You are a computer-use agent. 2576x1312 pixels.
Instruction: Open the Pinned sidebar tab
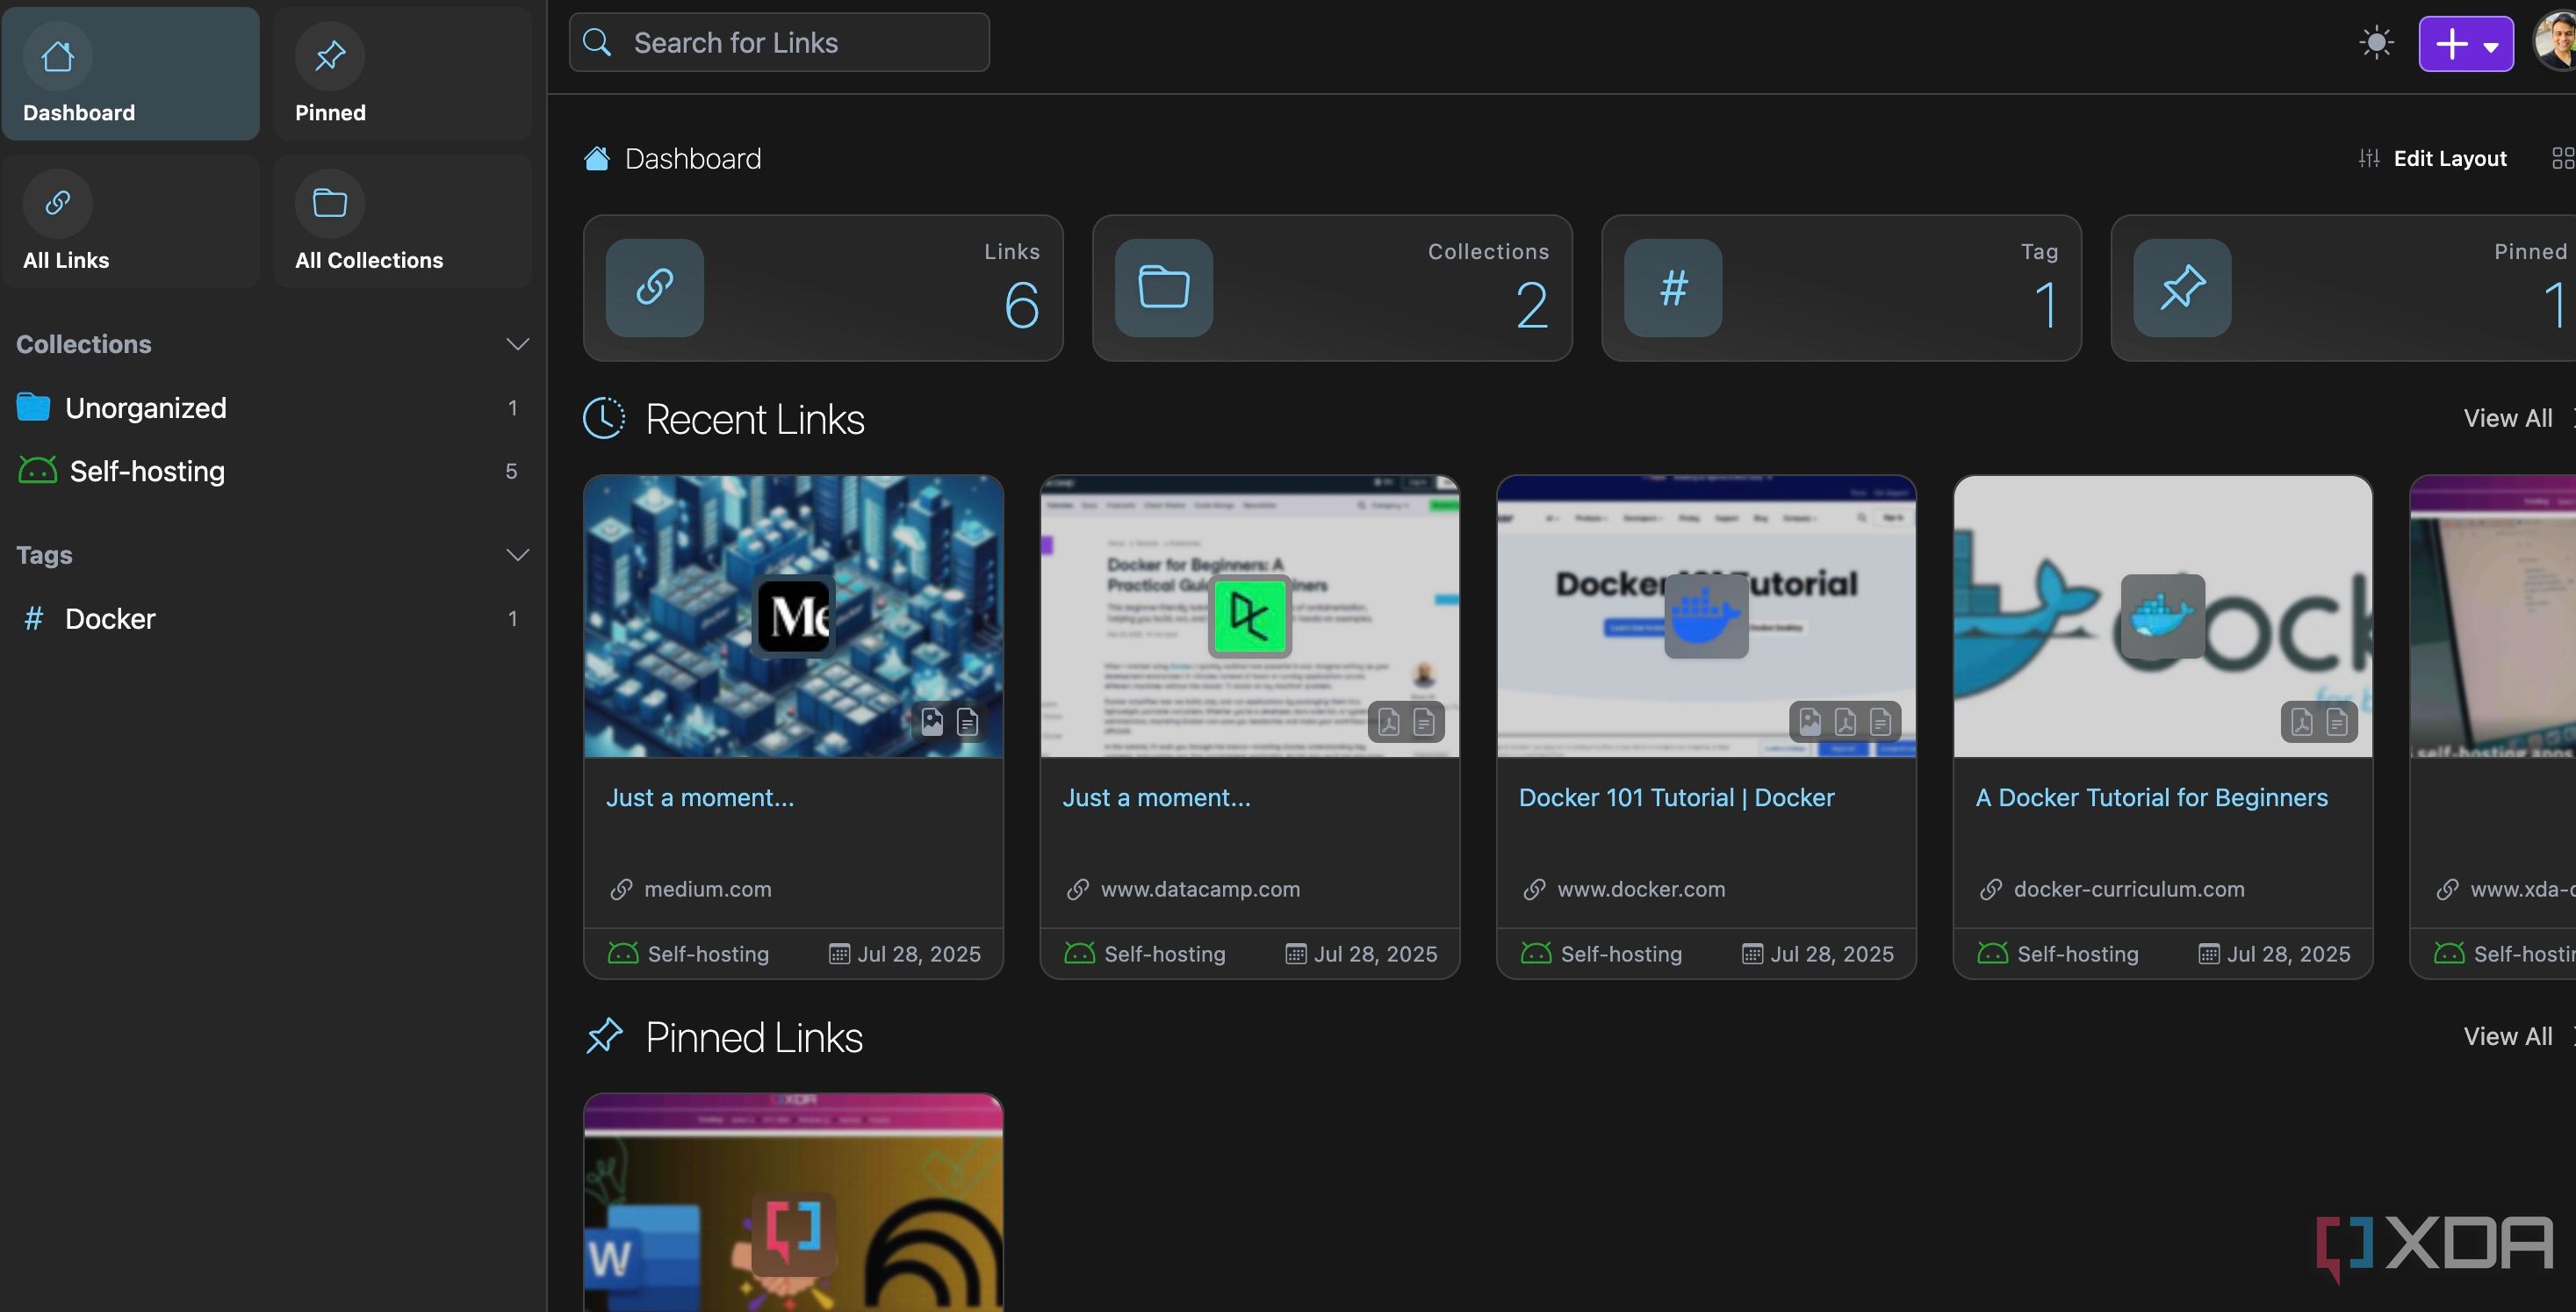(x=402, y=74)
